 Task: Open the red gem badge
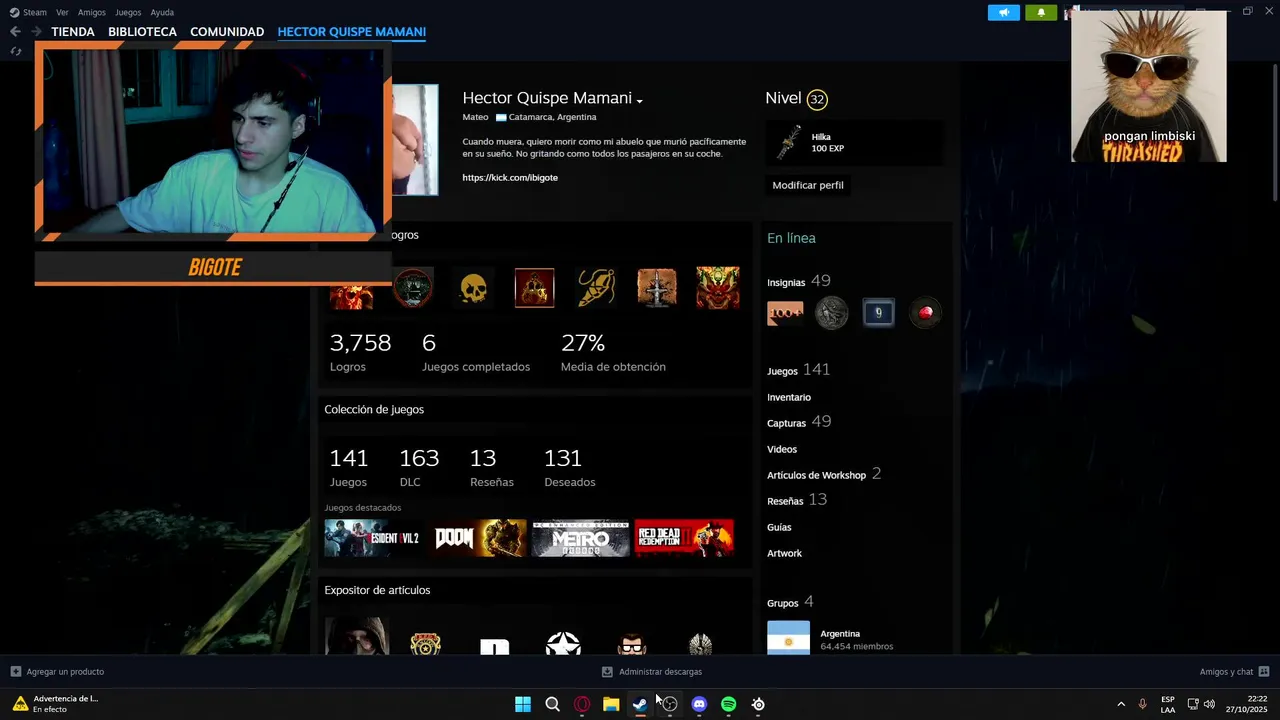[925, 313]
